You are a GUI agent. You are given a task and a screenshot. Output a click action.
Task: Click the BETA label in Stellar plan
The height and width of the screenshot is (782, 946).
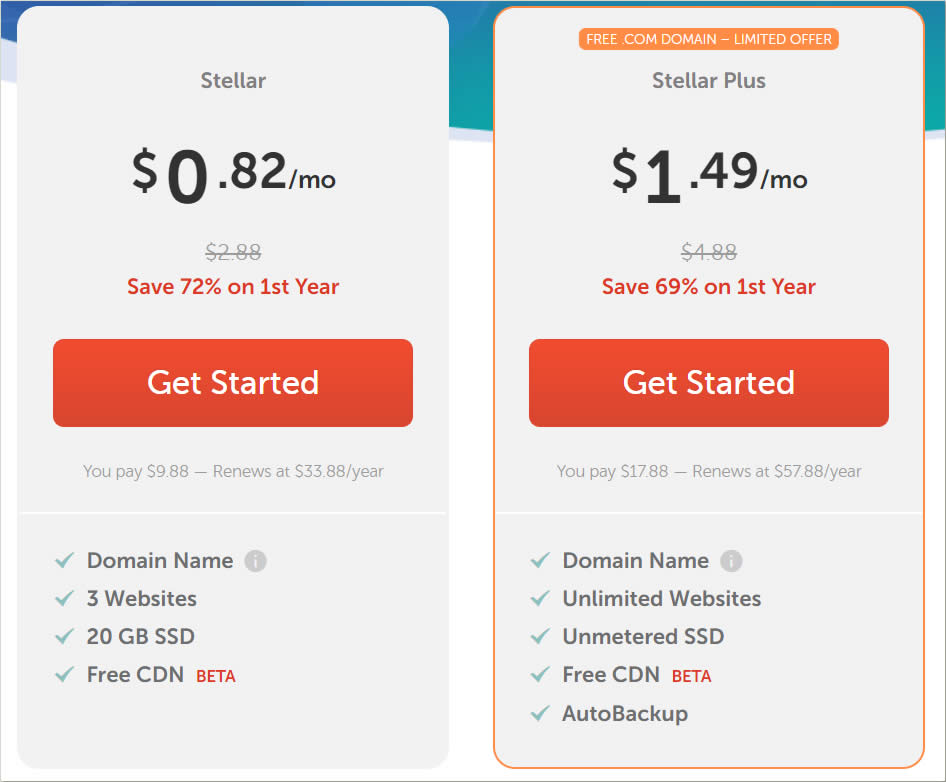click(216, 676)
